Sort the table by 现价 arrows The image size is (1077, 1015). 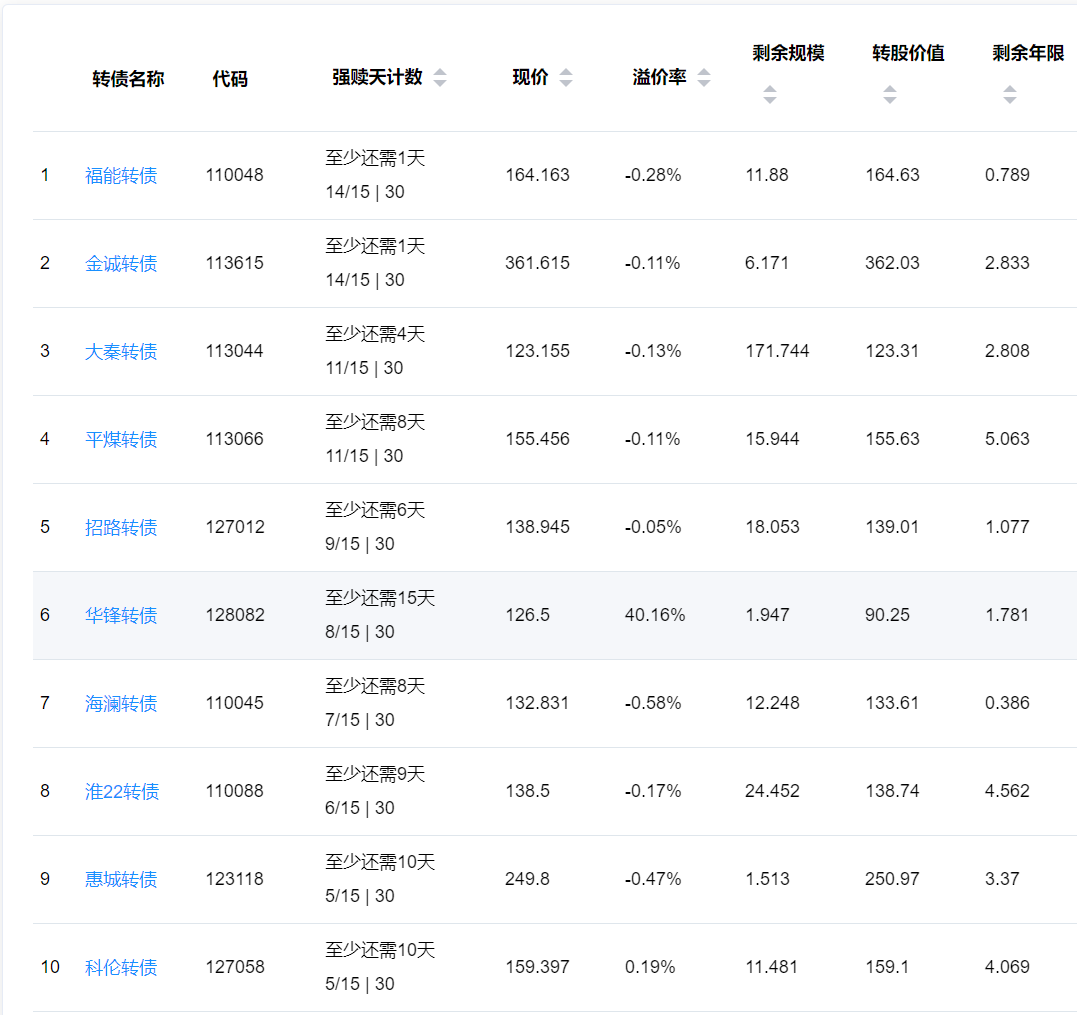click(566, 78)
